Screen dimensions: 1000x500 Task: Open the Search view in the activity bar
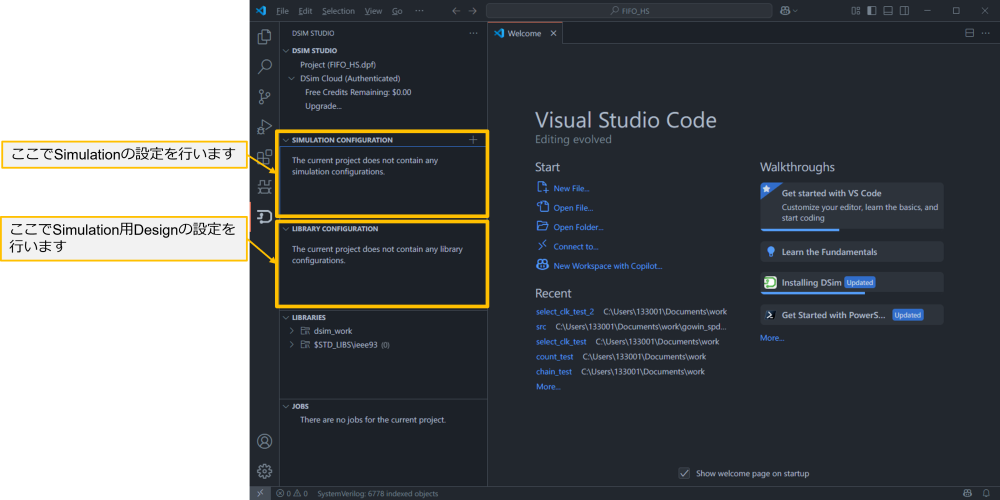point(264,66)
